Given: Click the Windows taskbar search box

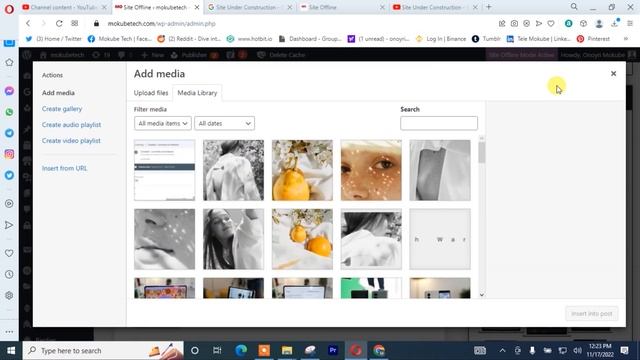Looking at the screenshot, I should tap(103, 350).
